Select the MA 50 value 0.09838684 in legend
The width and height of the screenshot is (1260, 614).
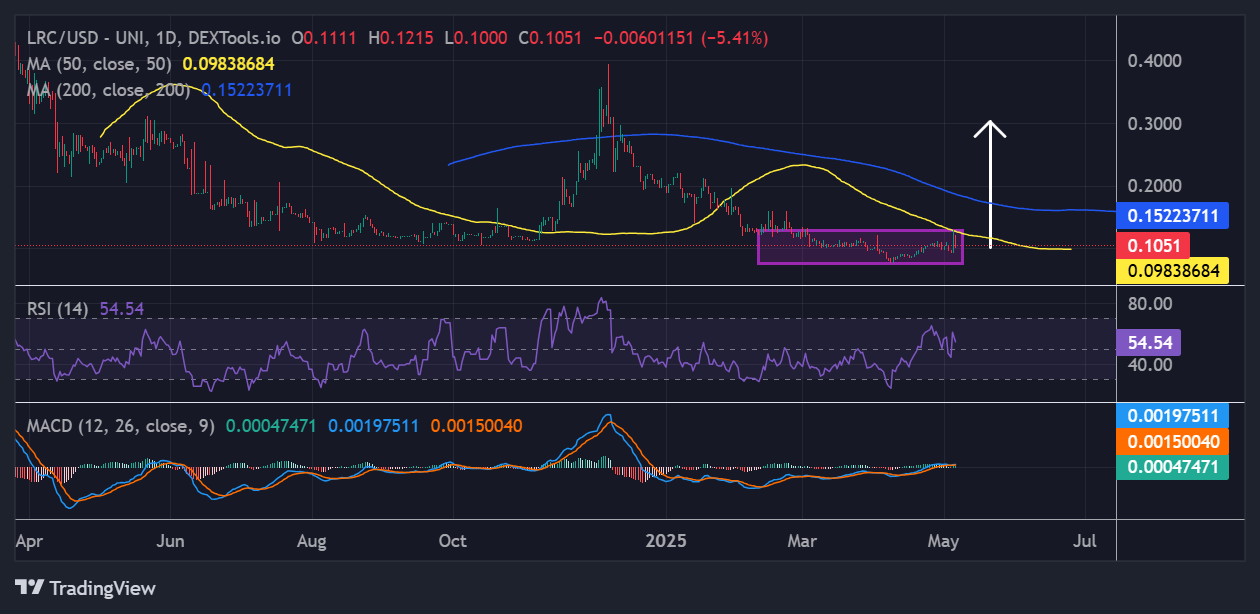(228, 64)
